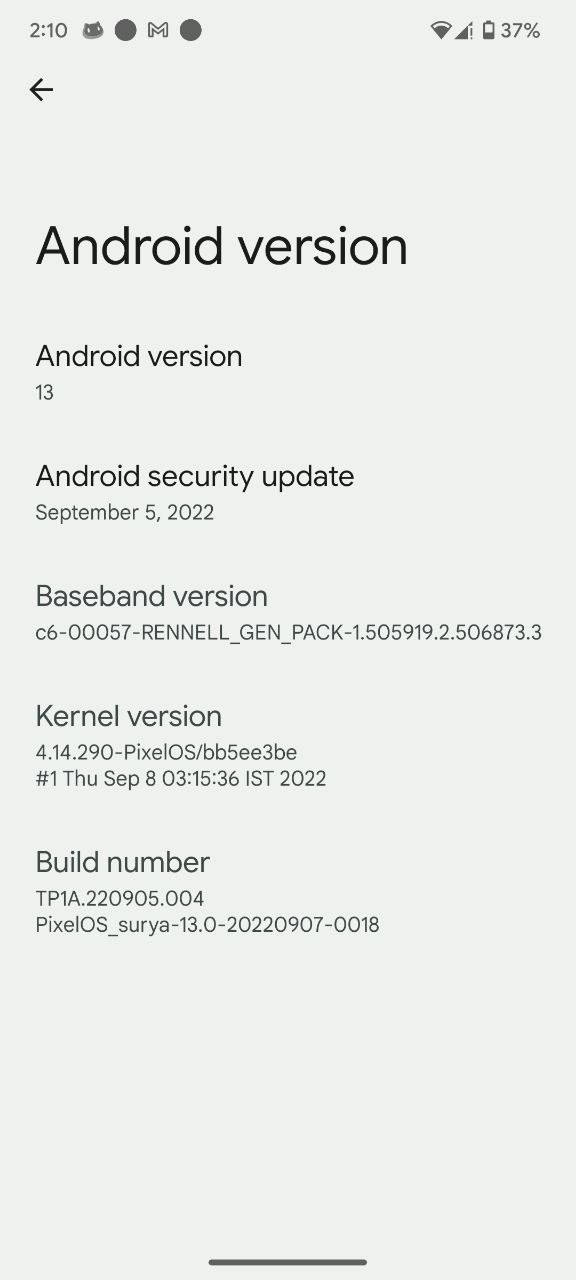This screenshot has height=1280, width=576.
Task: Tap the round icon left of Gmail
Action: 125,31
